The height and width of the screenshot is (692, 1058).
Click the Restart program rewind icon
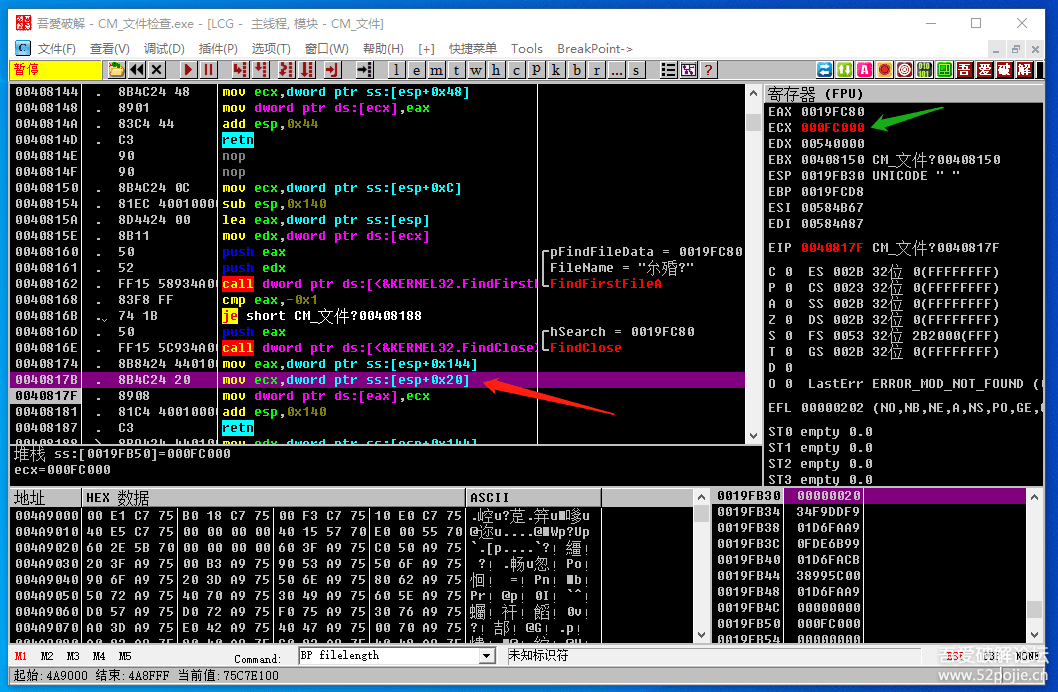click(x=137, y=70)
